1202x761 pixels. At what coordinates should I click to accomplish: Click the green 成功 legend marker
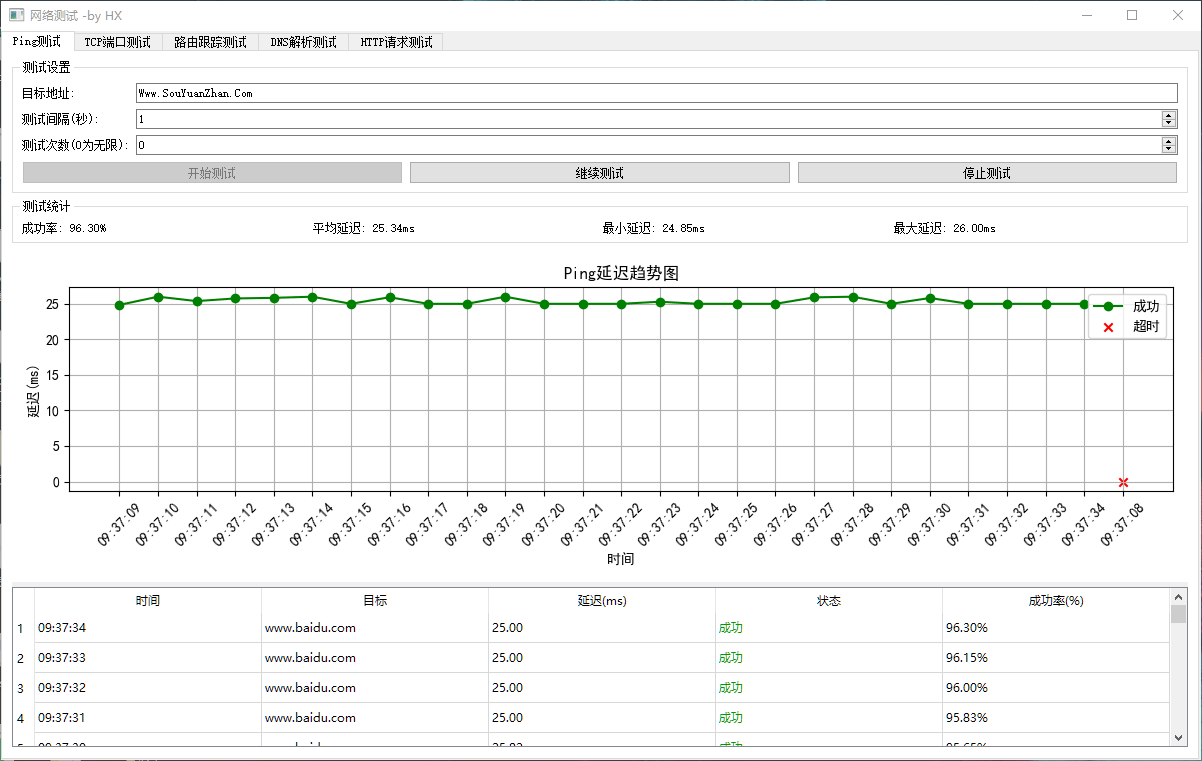[x=1108, y=307]
